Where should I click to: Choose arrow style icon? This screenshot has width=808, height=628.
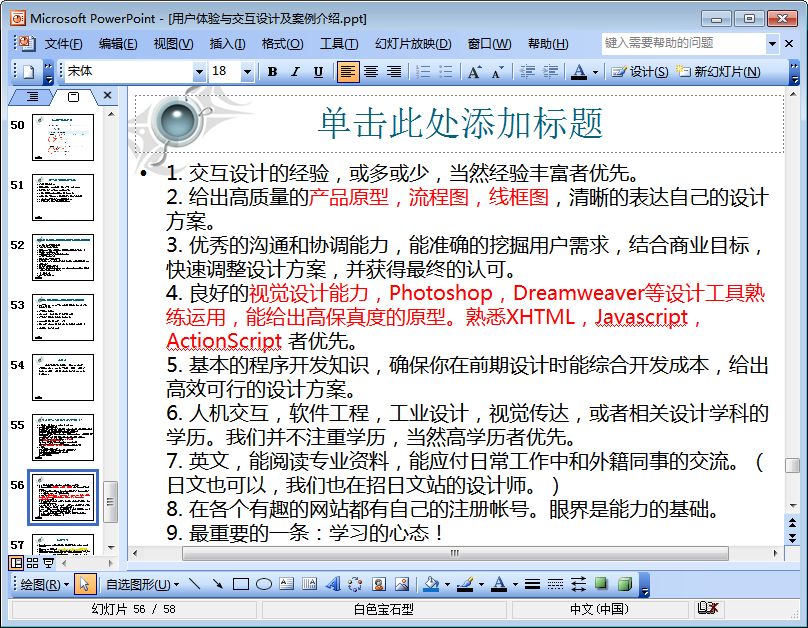578,584
